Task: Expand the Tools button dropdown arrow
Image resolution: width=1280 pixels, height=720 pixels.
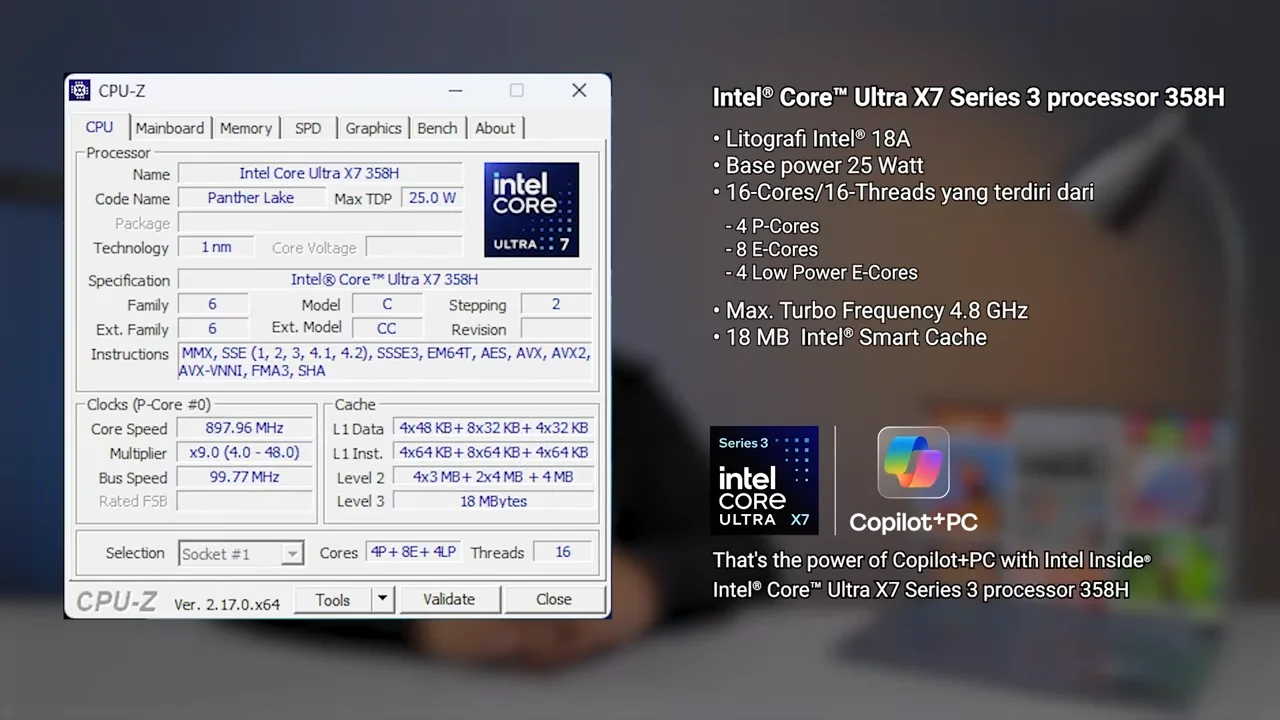Action: 382,599
